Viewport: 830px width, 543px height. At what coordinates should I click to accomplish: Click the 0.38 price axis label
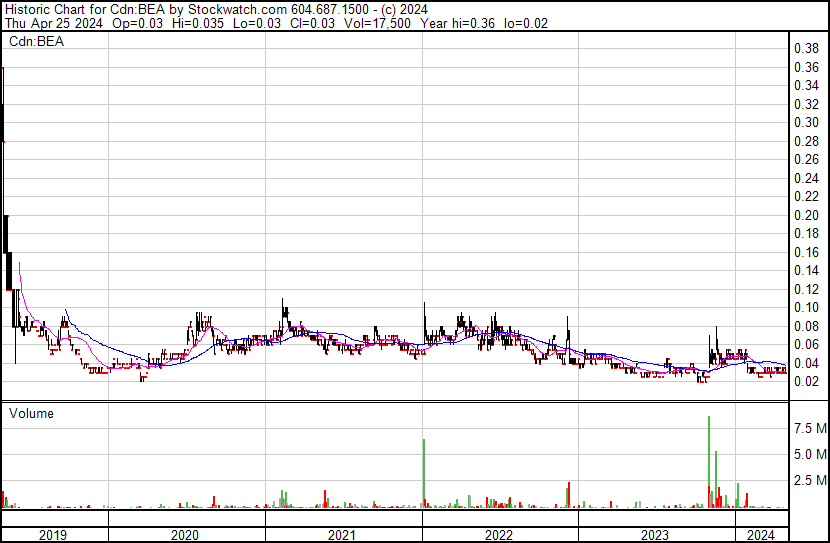pos(807,49)
